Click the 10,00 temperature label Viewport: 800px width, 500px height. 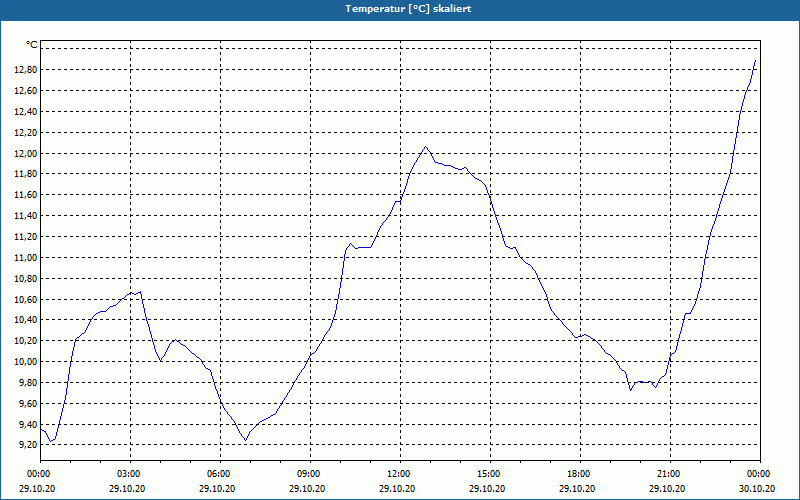27,362
